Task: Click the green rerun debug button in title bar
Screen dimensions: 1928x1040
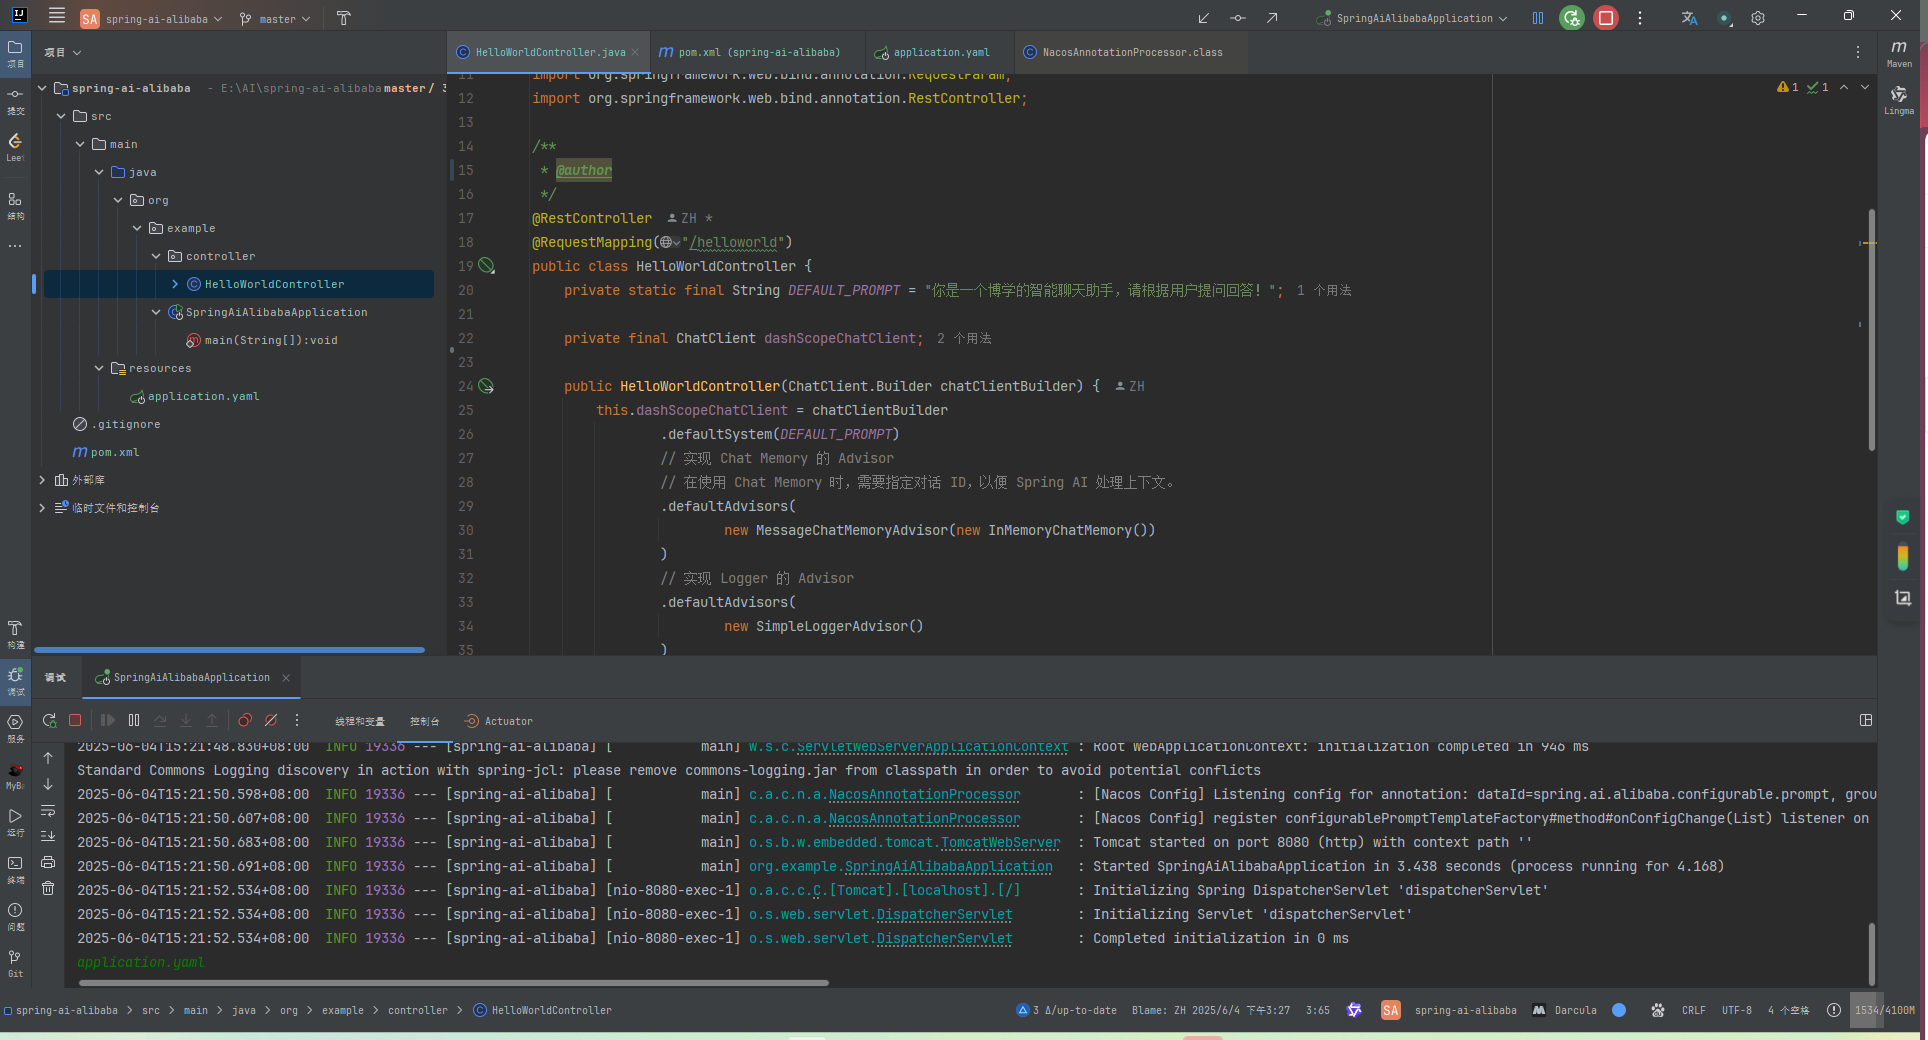Action: (1572, 18)
